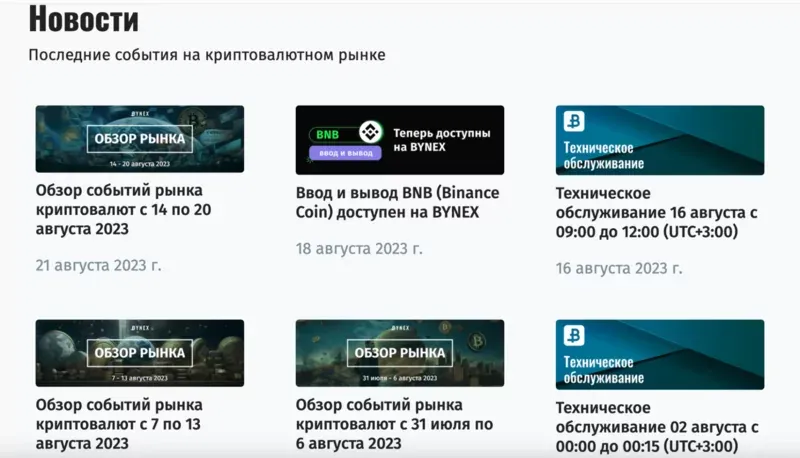Image resolution: width=800 pixels, height=458 pixels.
Task: Click the date '21 августа 2023 г.'
Action: [x=98, y=266]
